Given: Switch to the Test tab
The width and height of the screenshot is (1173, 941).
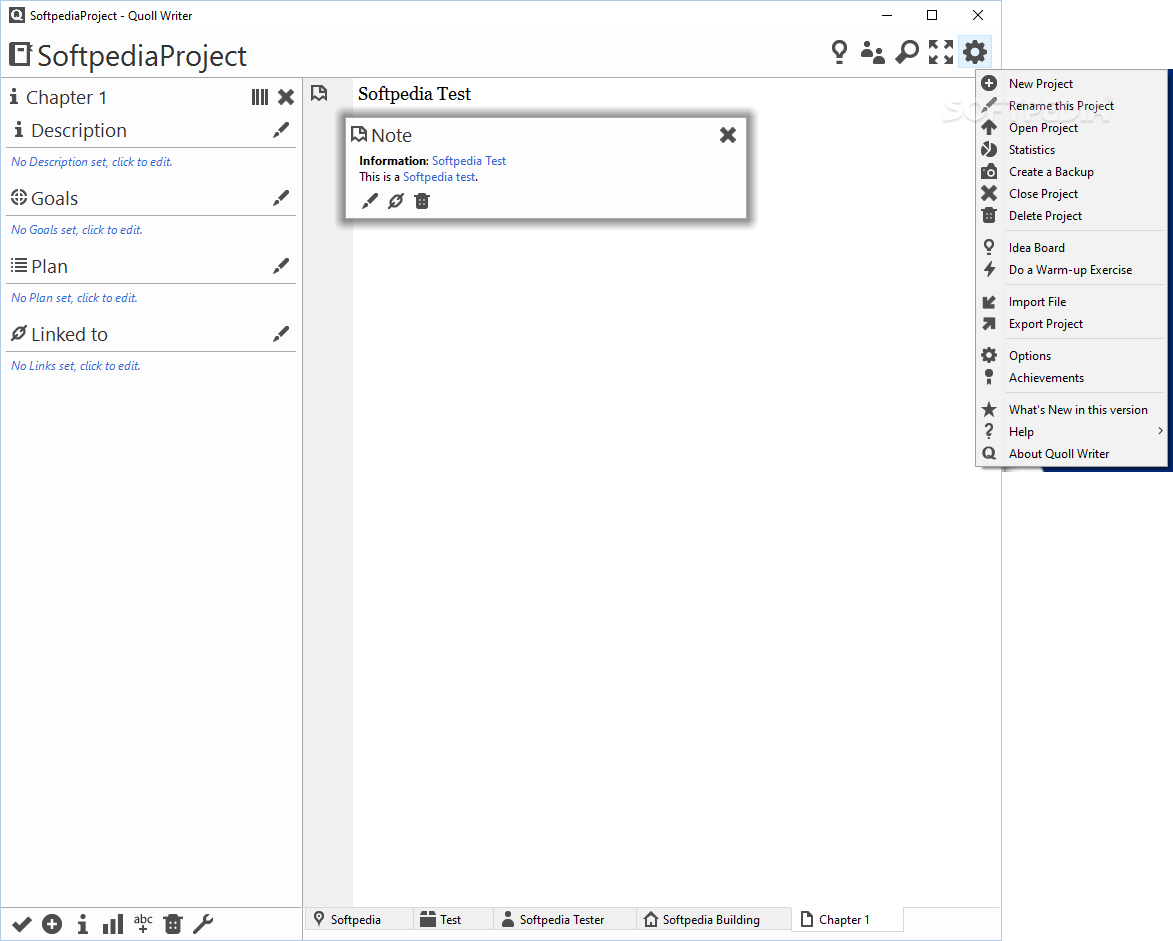Looking at the screenshot, I should pos(453,919).
